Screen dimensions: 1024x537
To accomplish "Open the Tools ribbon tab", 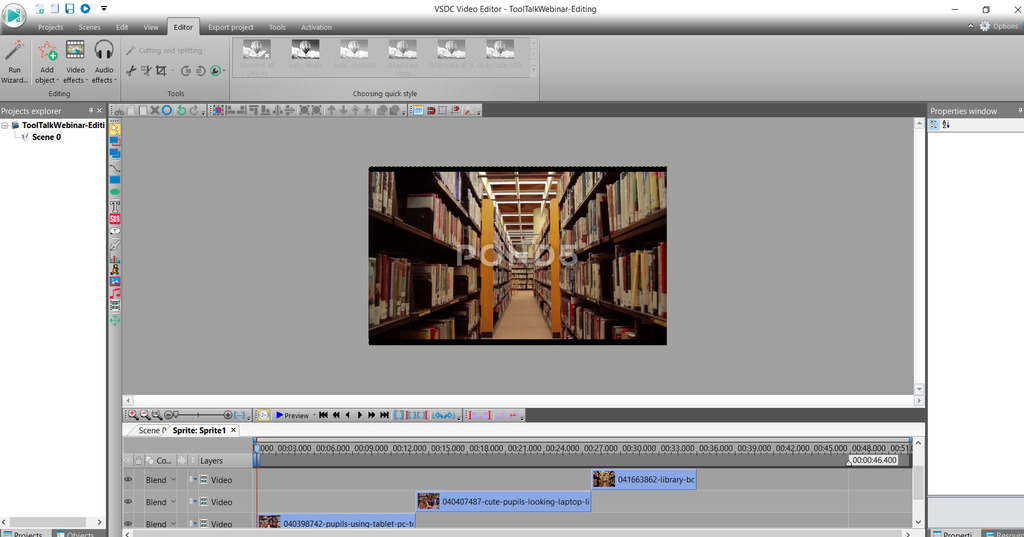I will [x=278, y=27].
